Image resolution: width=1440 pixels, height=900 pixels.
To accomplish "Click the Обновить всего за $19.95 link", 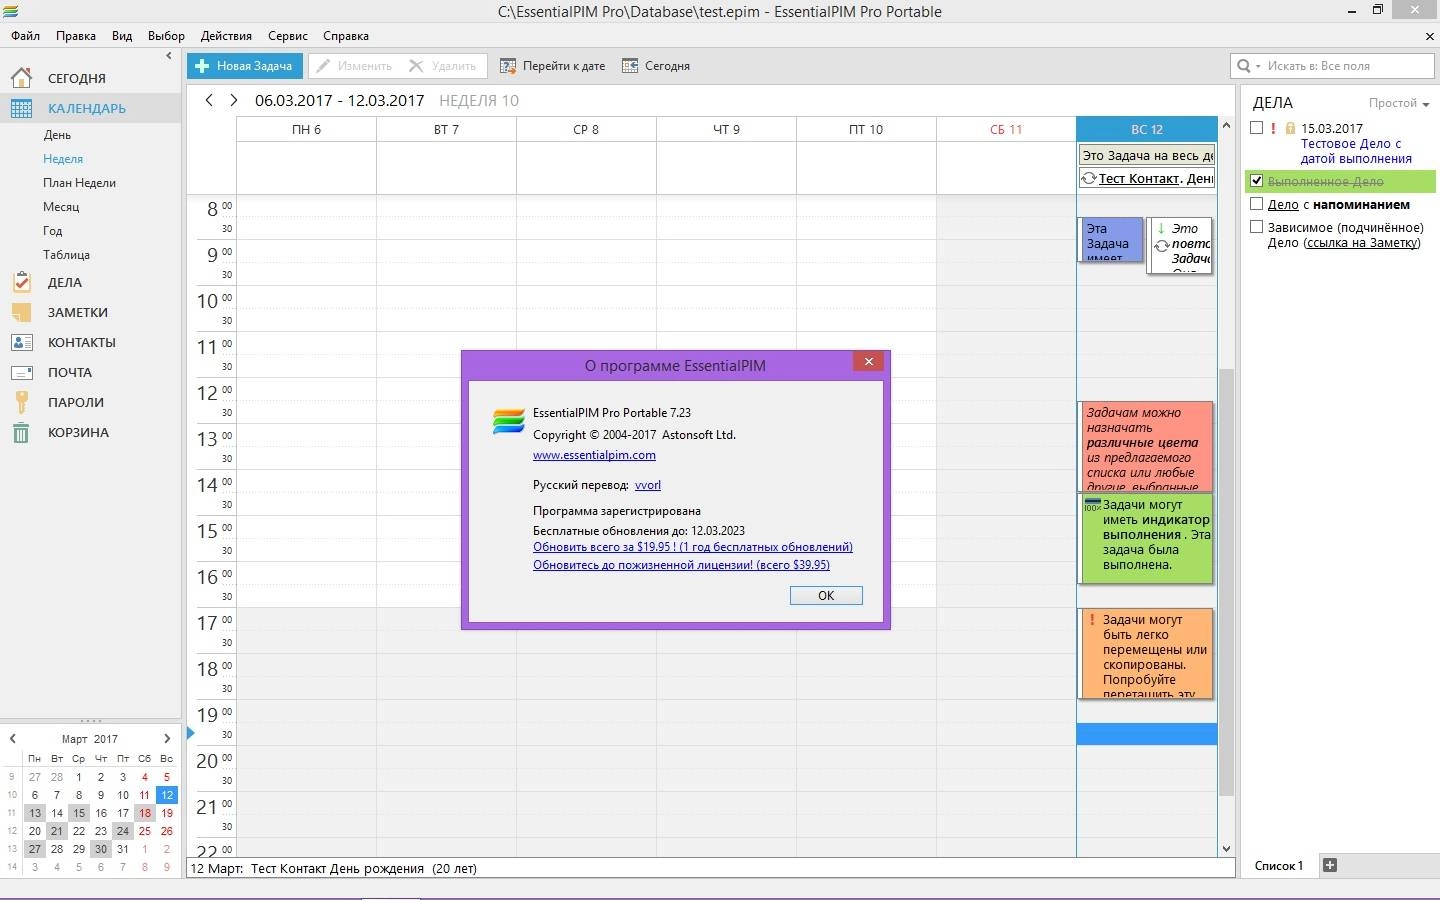I will [693, 547].
